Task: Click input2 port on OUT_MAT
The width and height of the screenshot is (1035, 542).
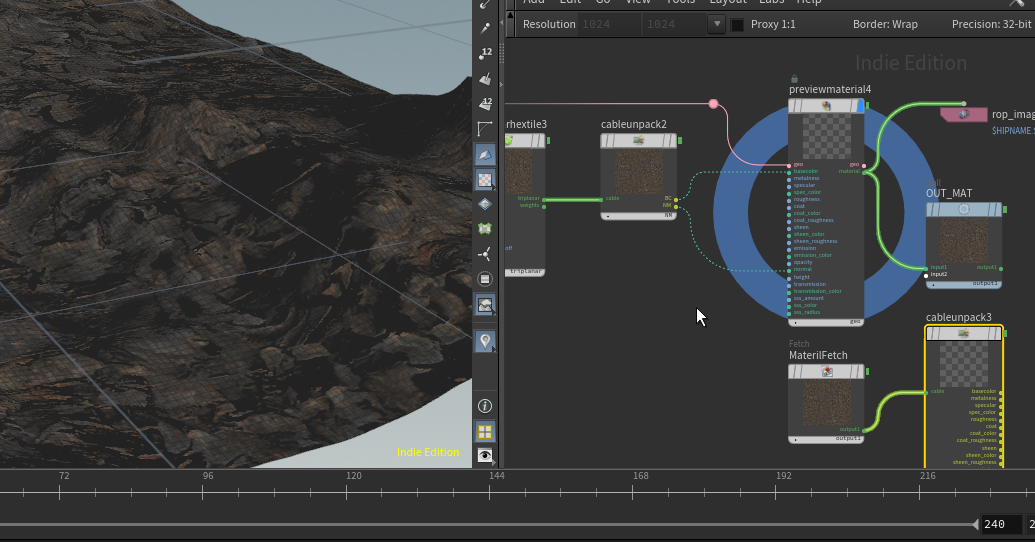Action: tap(927, 275)
